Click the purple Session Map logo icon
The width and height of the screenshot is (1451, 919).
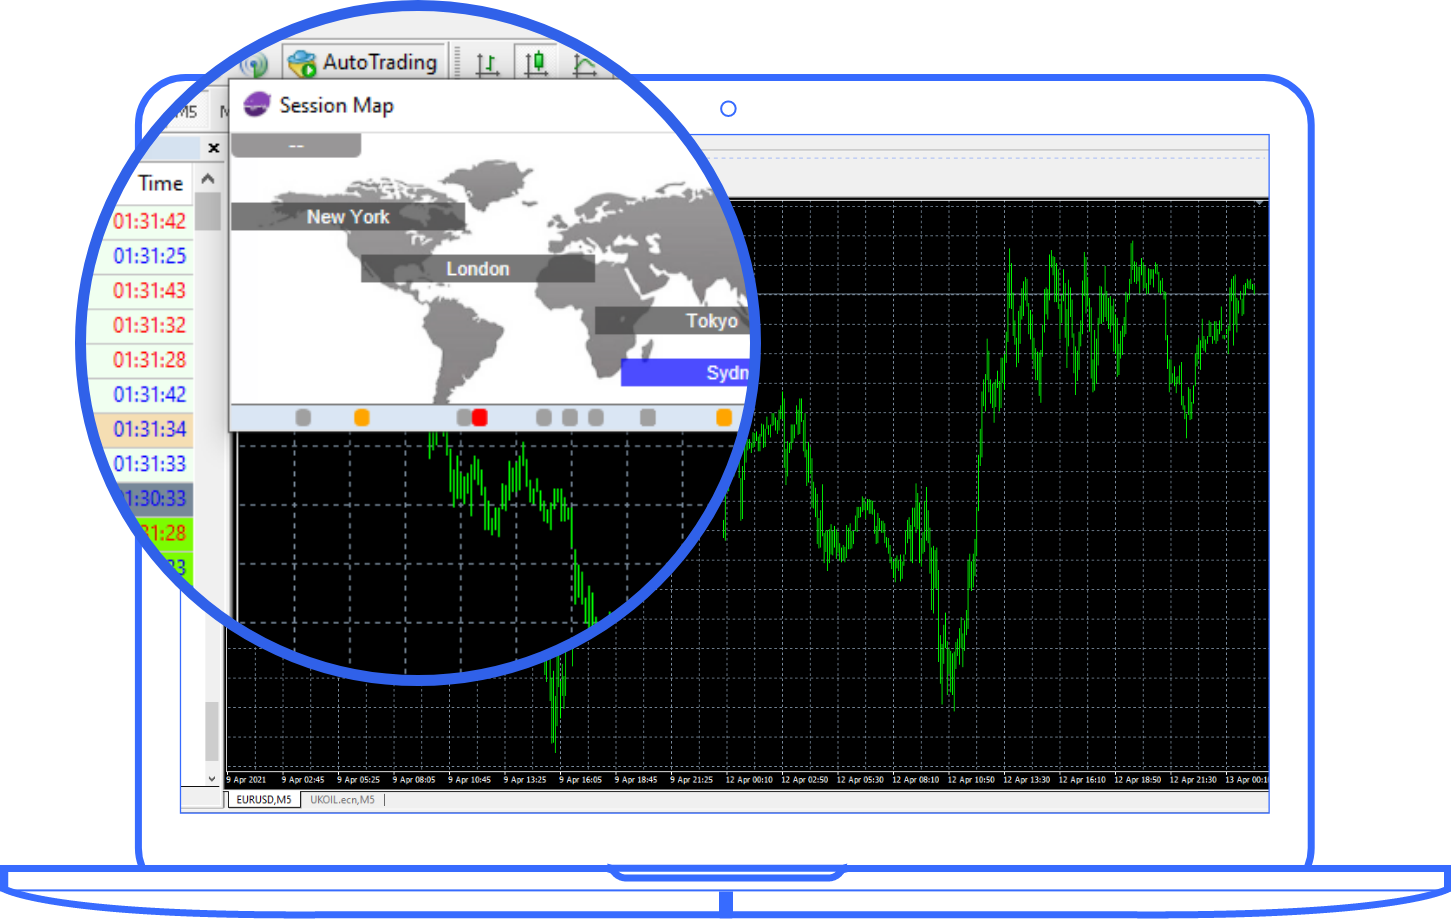point(257,105)
